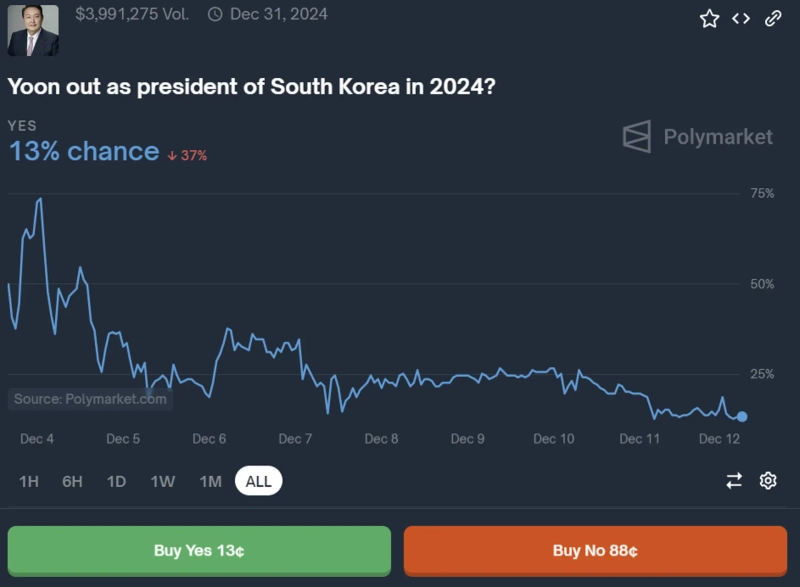Choose the 1M time range
This screenshot has height=587, width=800.
point(210,482)
